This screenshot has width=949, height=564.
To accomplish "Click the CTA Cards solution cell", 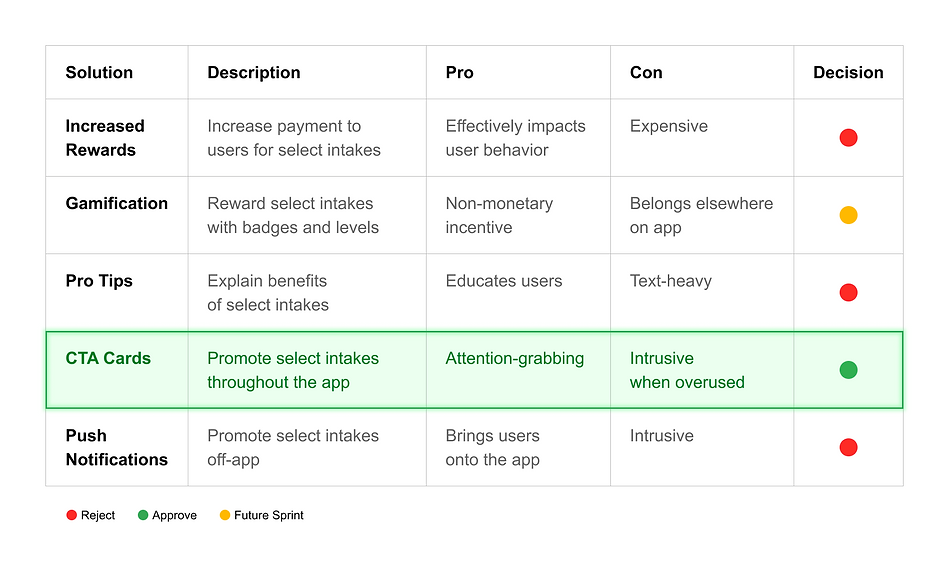I will (x=117, y=370).
